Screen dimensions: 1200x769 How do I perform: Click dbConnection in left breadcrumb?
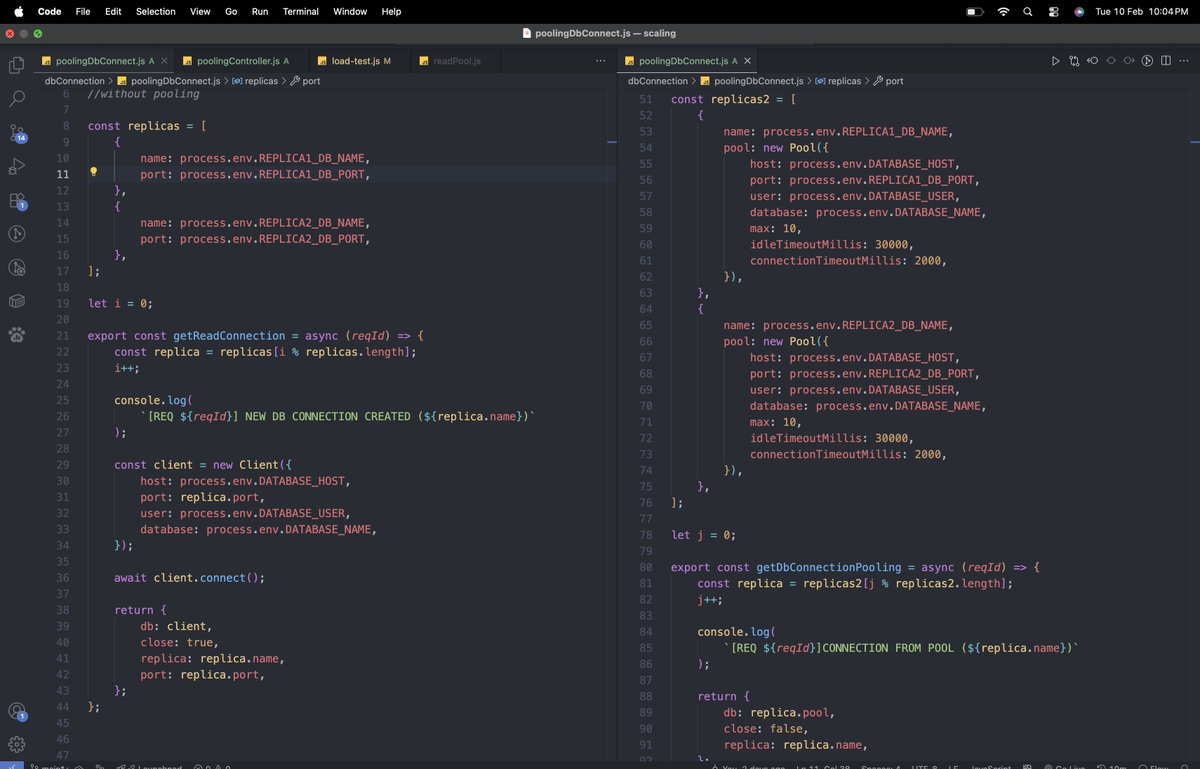coord(74,81)
